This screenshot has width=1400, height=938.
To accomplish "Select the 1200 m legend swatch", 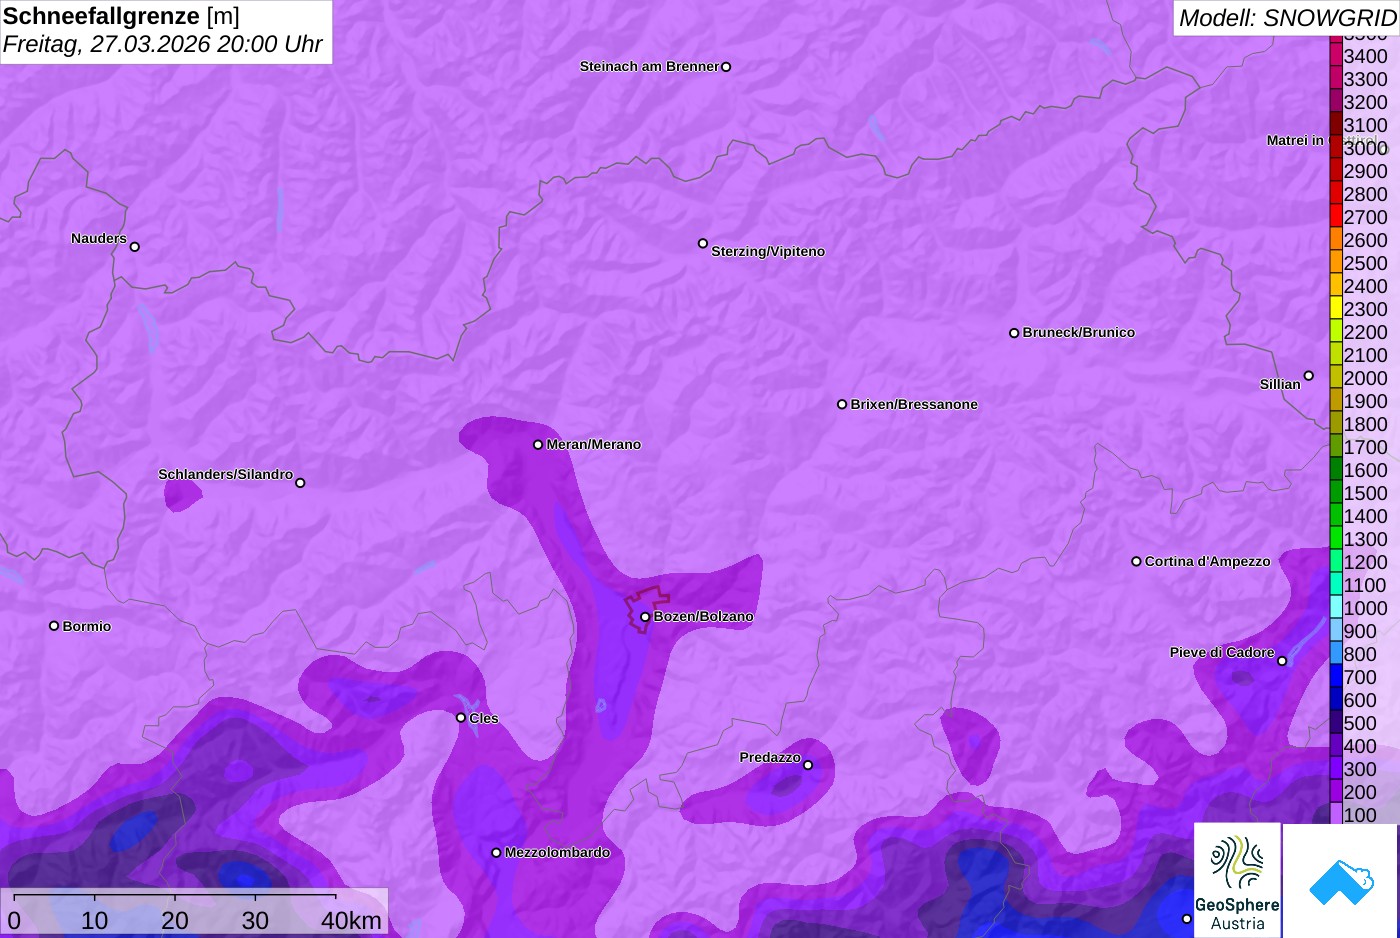I will tap(1336, 561).
